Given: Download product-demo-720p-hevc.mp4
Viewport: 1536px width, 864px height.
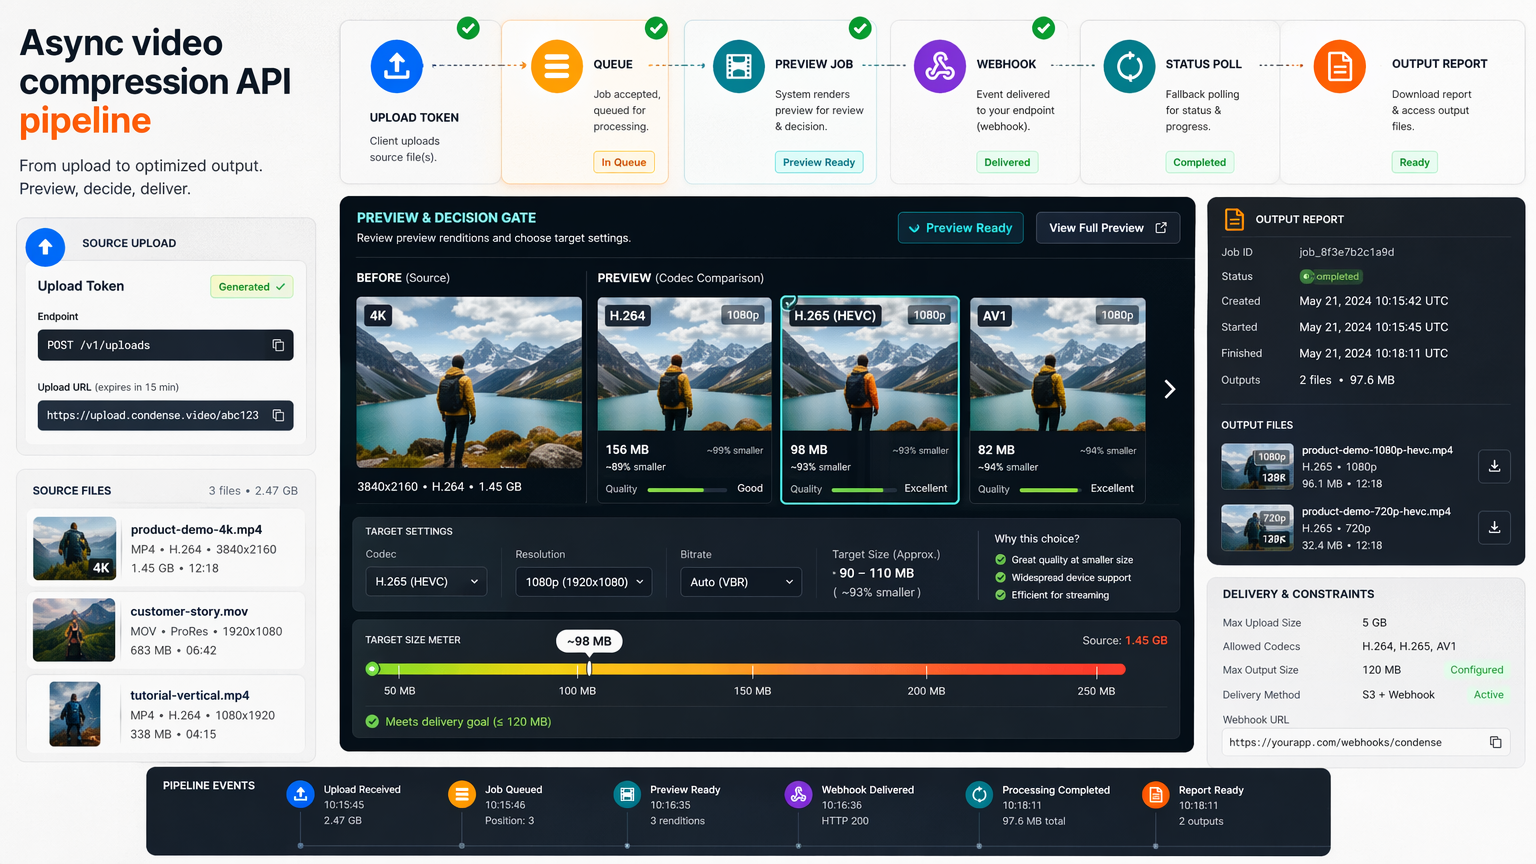Looking at the screenshot, I should 1494,527.
